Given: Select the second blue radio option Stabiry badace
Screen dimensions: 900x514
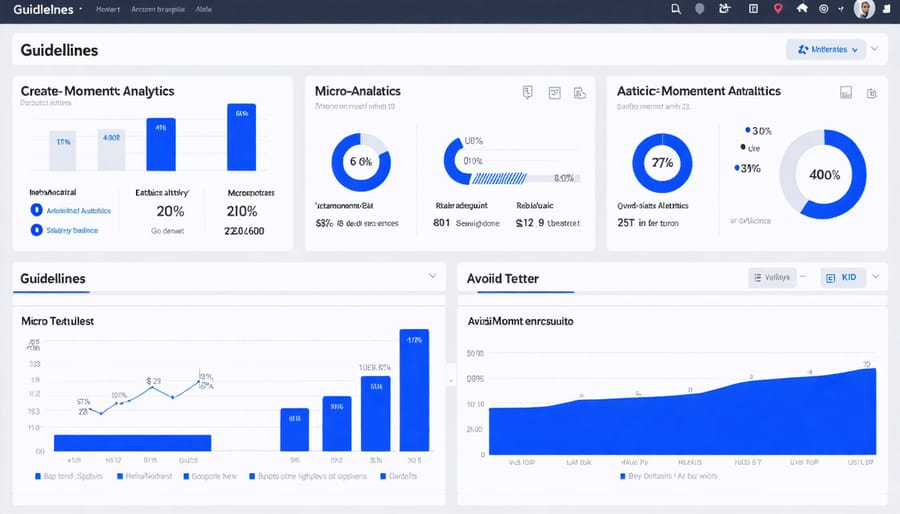Looking at the screenshot, I should (36, 230).
